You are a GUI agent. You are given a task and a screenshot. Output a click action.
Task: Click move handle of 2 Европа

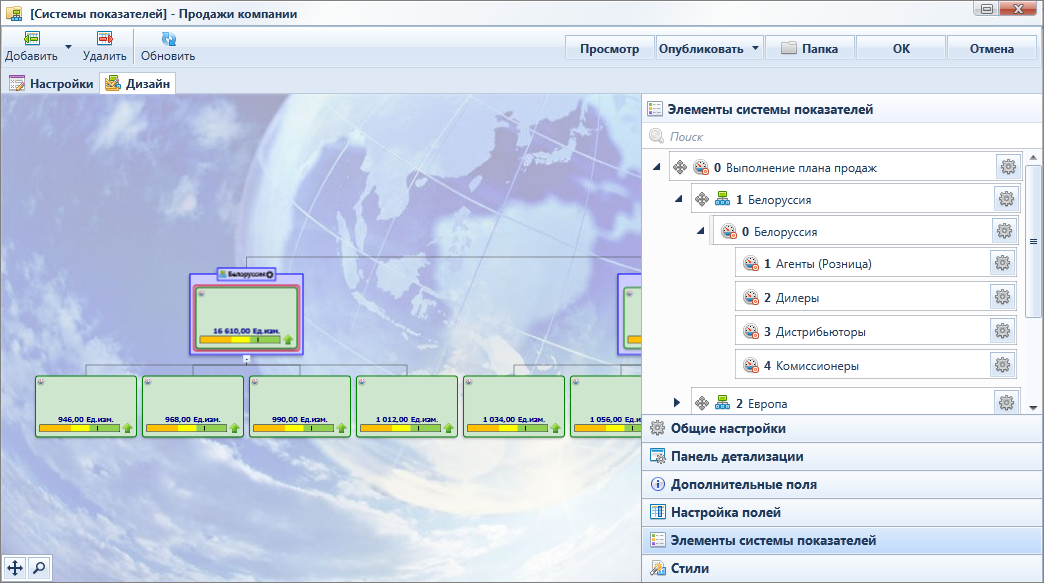[x=702, y=403]
